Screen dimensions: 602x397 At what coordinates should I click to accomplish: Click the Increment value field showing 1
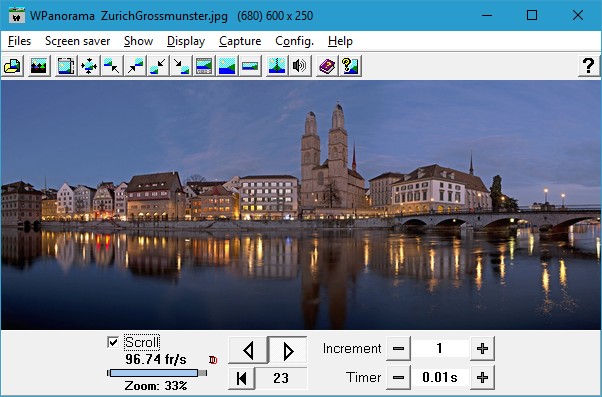[440, 349]
